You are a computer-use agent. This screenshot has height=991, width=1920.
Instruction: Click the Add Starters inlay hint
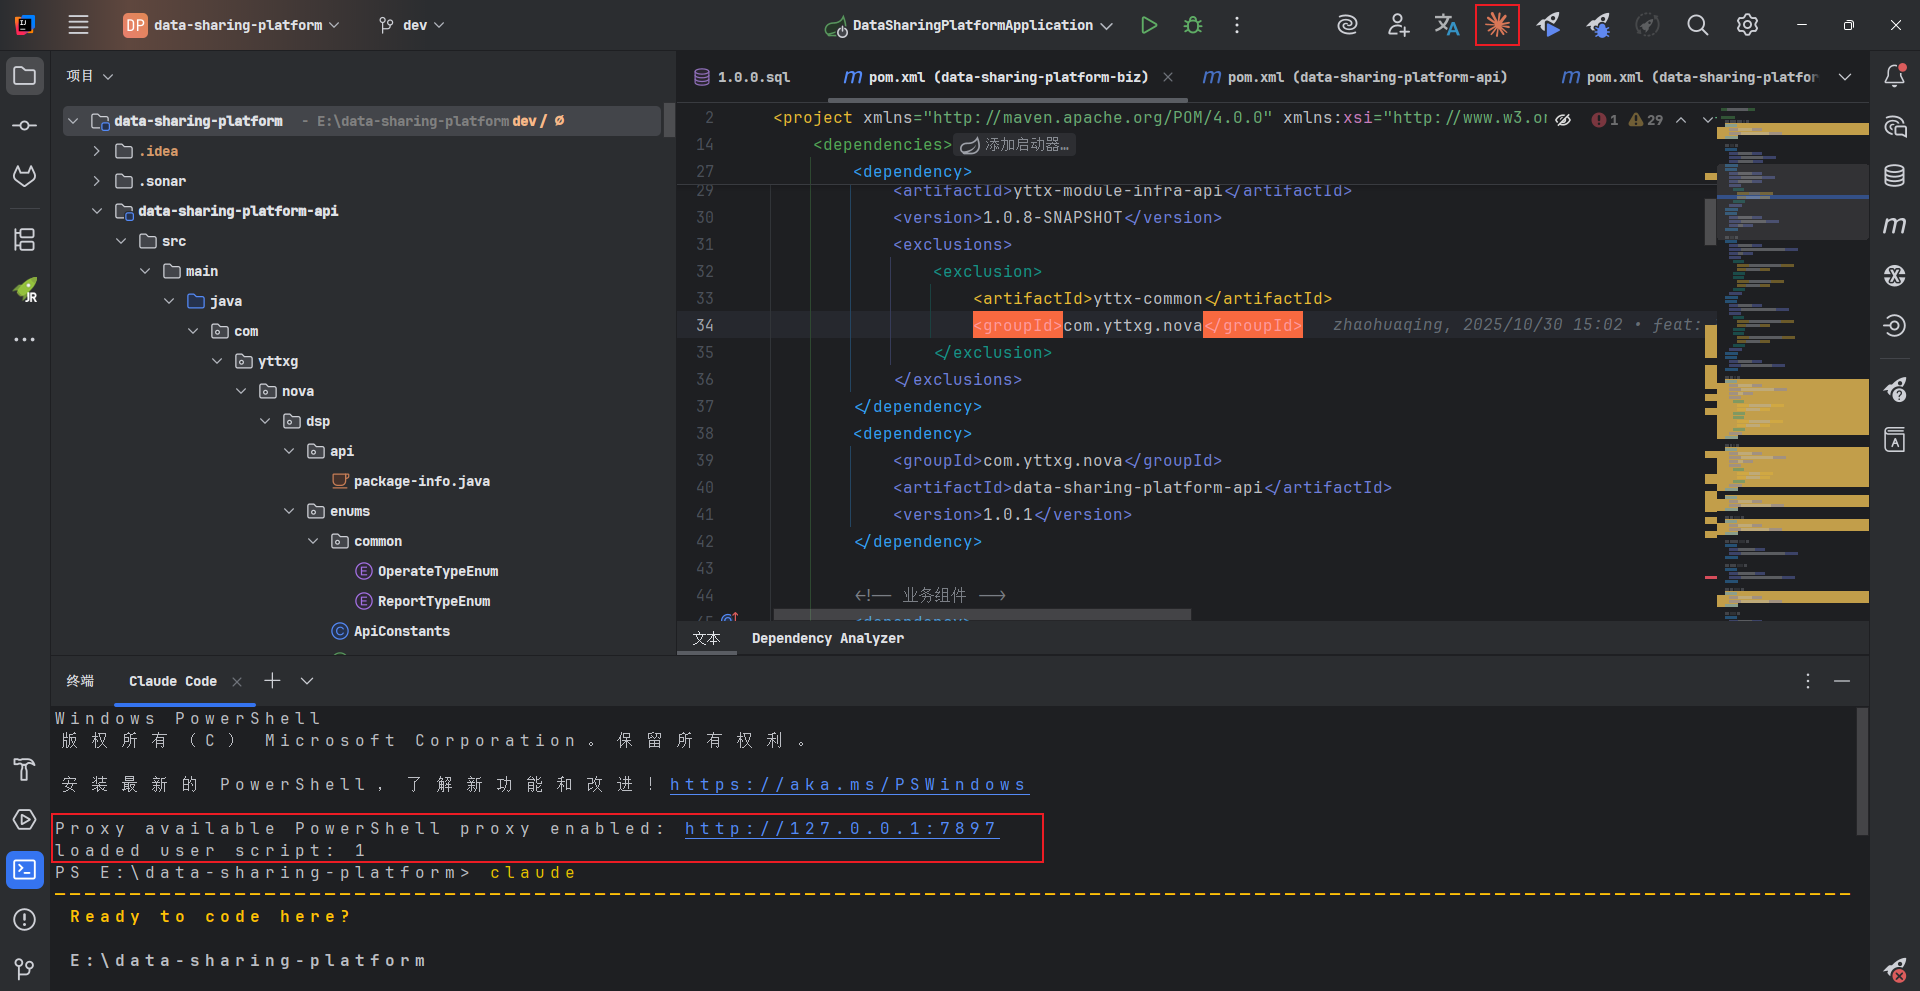click(x=1016, y=145)
